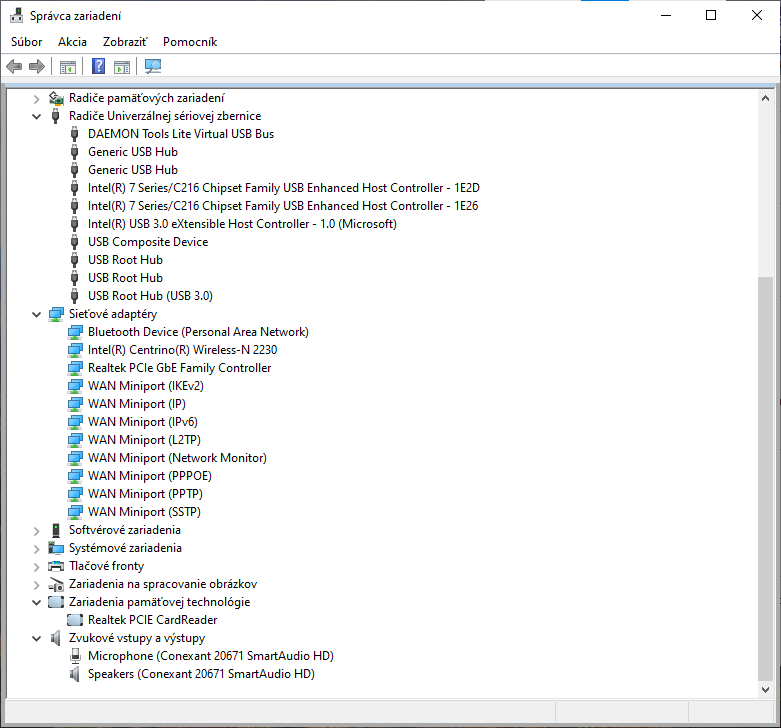This screenshot has width=781, height=728.
Task: Scan for hardware changes icon
Action: (x=153, y=66)
